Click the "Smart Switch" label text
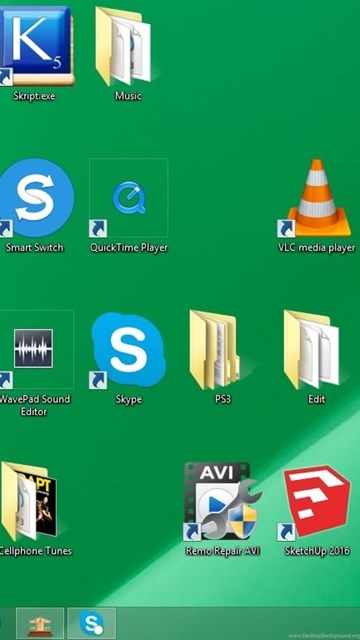This screenshot has width=360, height=640. tap(34, 248)
